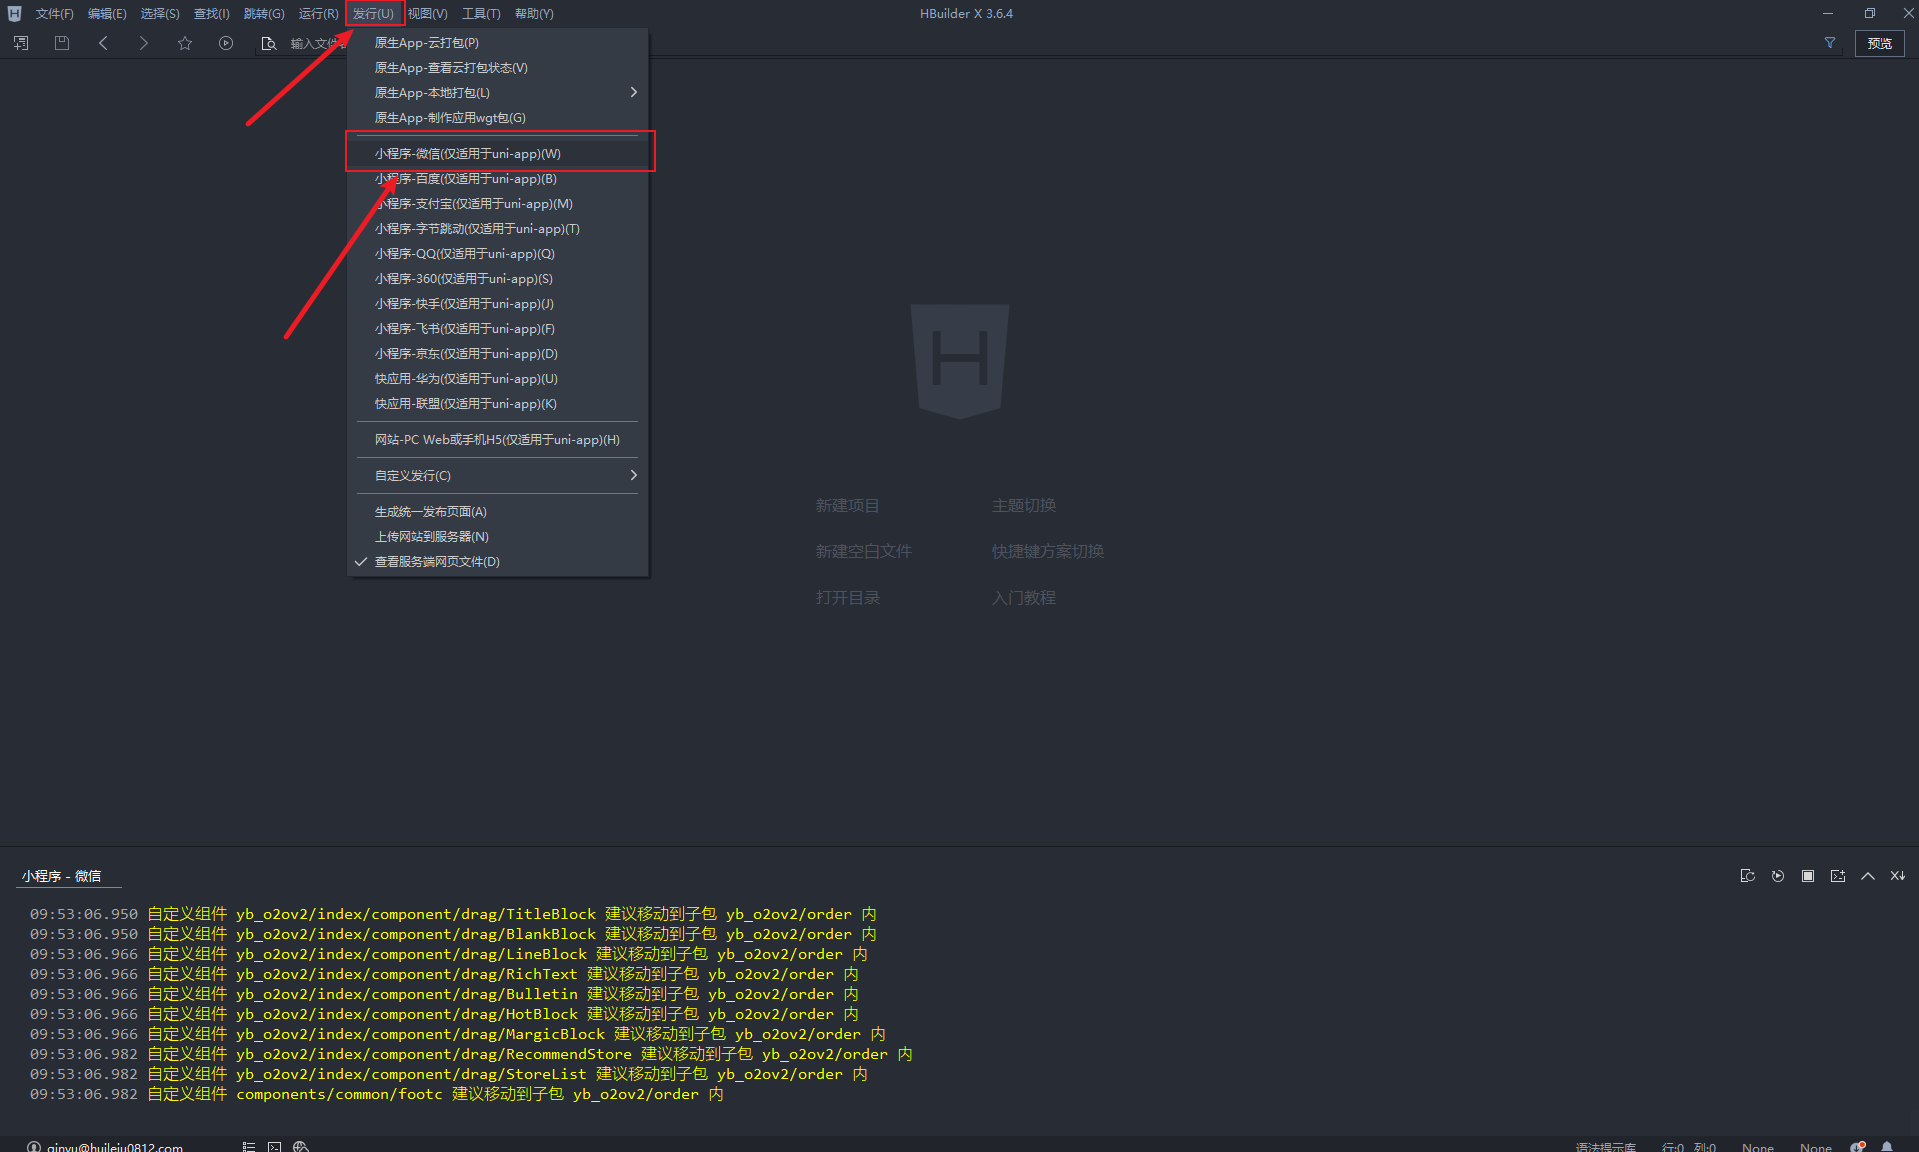Screen dimensions: 1919x1152
Task: Click the 预览 button
Action: (x=1879, y=43)
